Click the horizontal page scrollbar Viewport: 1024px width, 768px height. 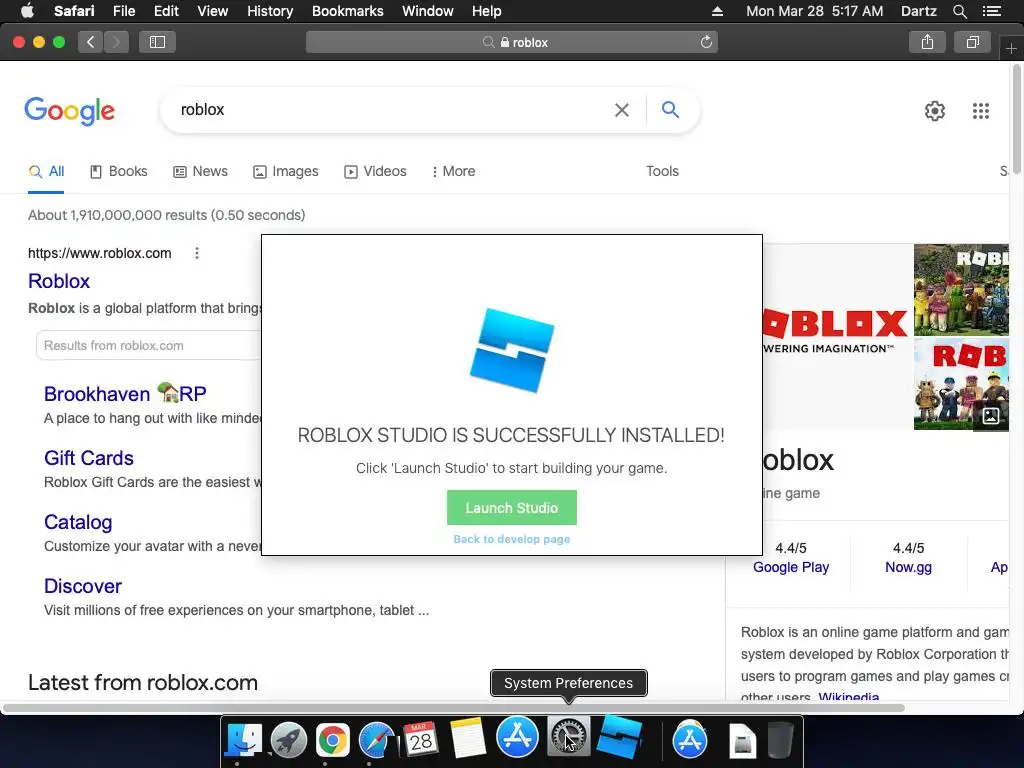[454, 708]
